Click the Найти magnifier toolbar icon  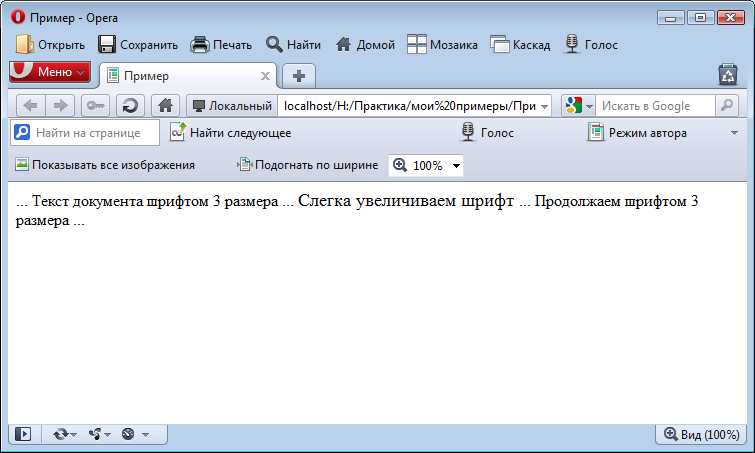point(274,44)
